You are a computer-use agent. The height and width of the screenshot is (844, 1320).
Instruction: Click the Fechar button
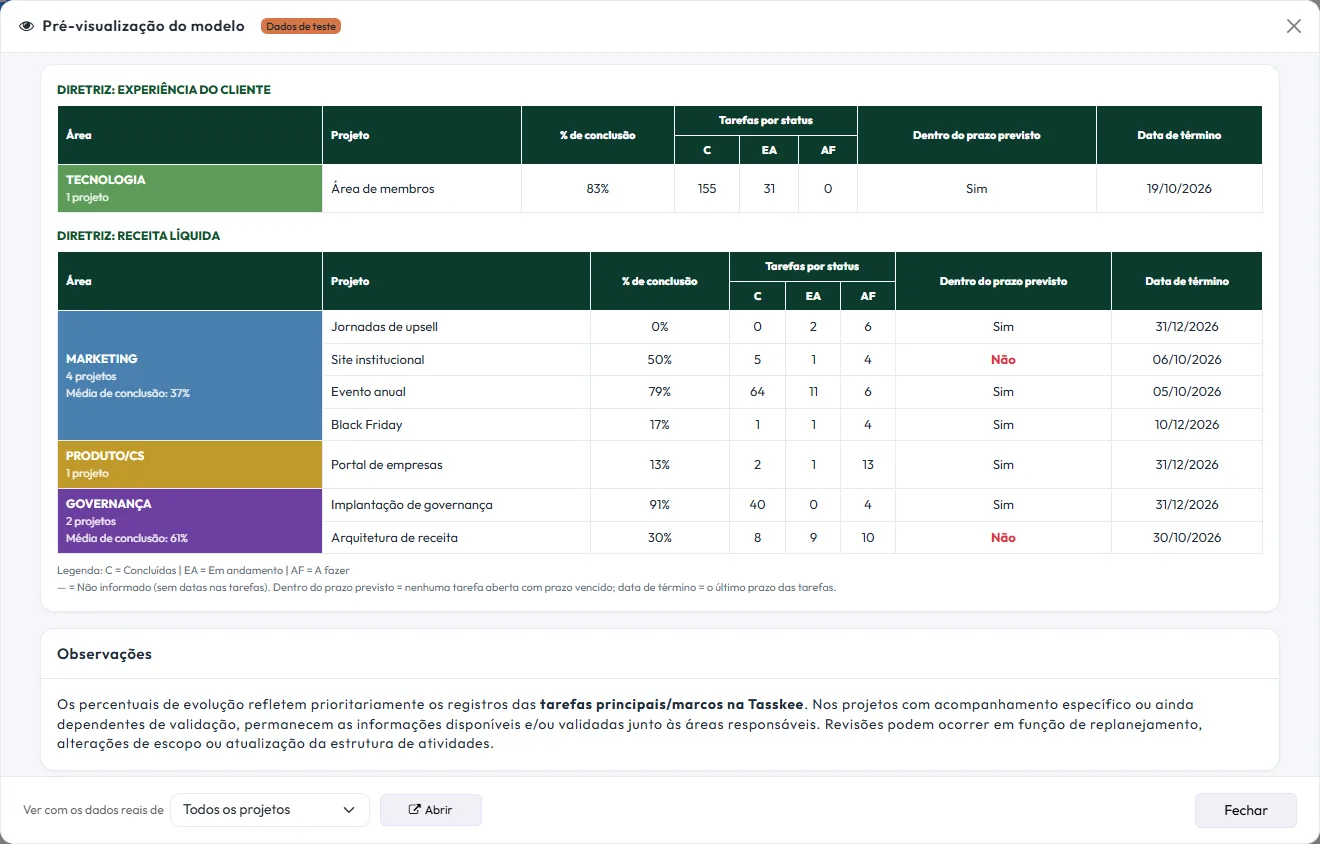[1246, 810]
